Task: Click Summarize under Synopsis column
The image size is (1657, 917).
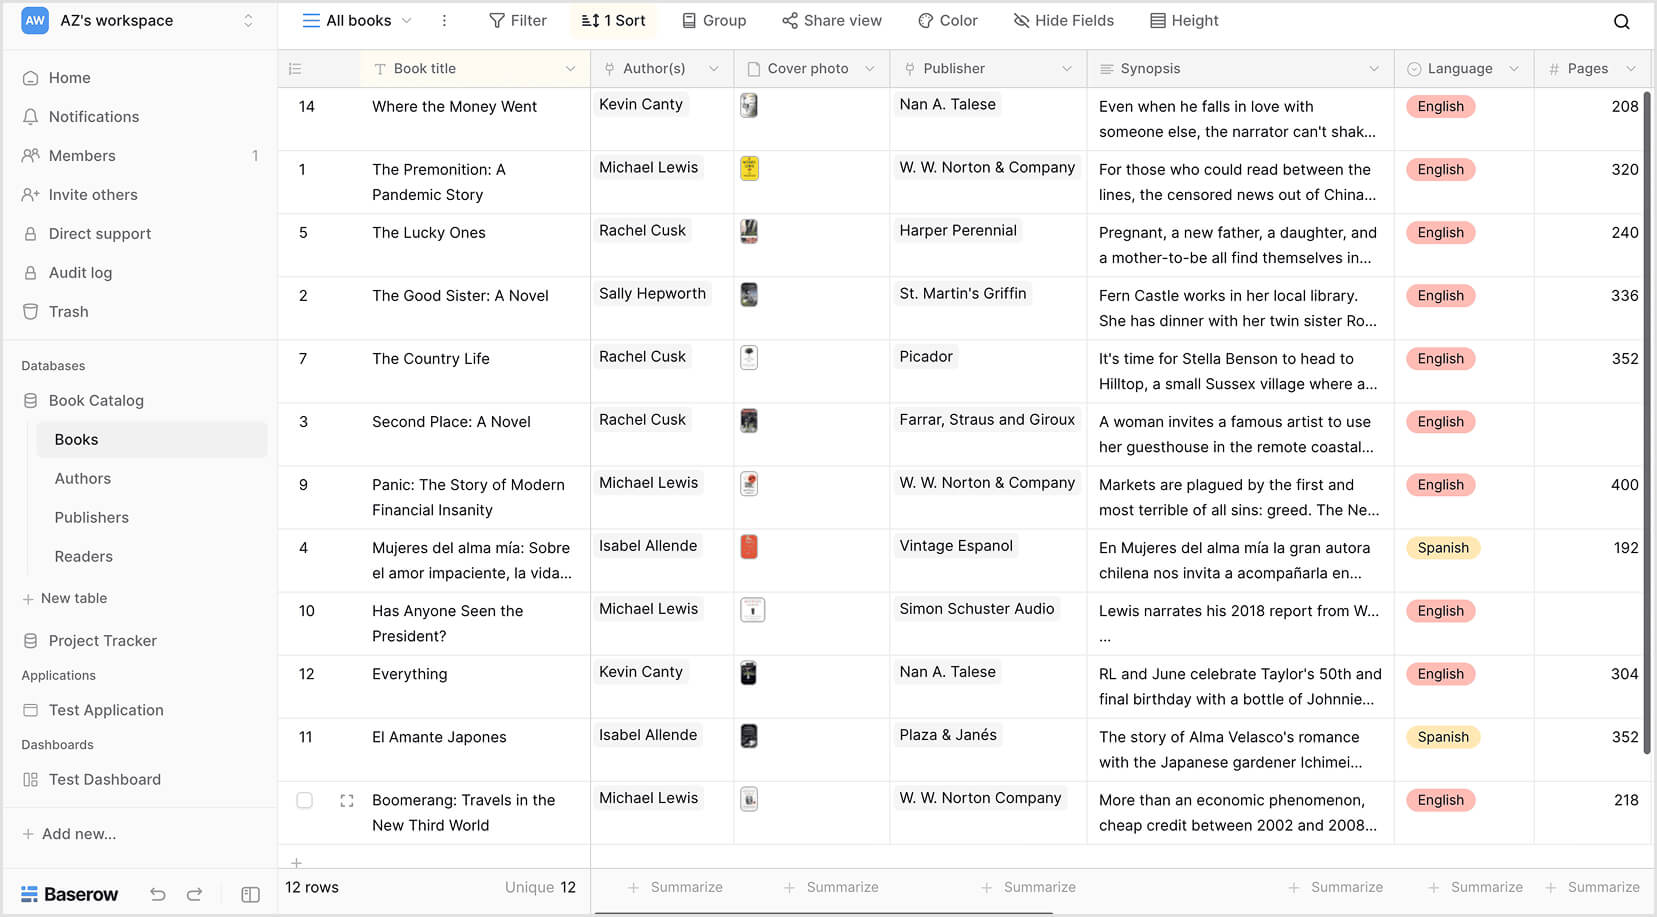Action: pyautogui.click(x=1335, y=888)
